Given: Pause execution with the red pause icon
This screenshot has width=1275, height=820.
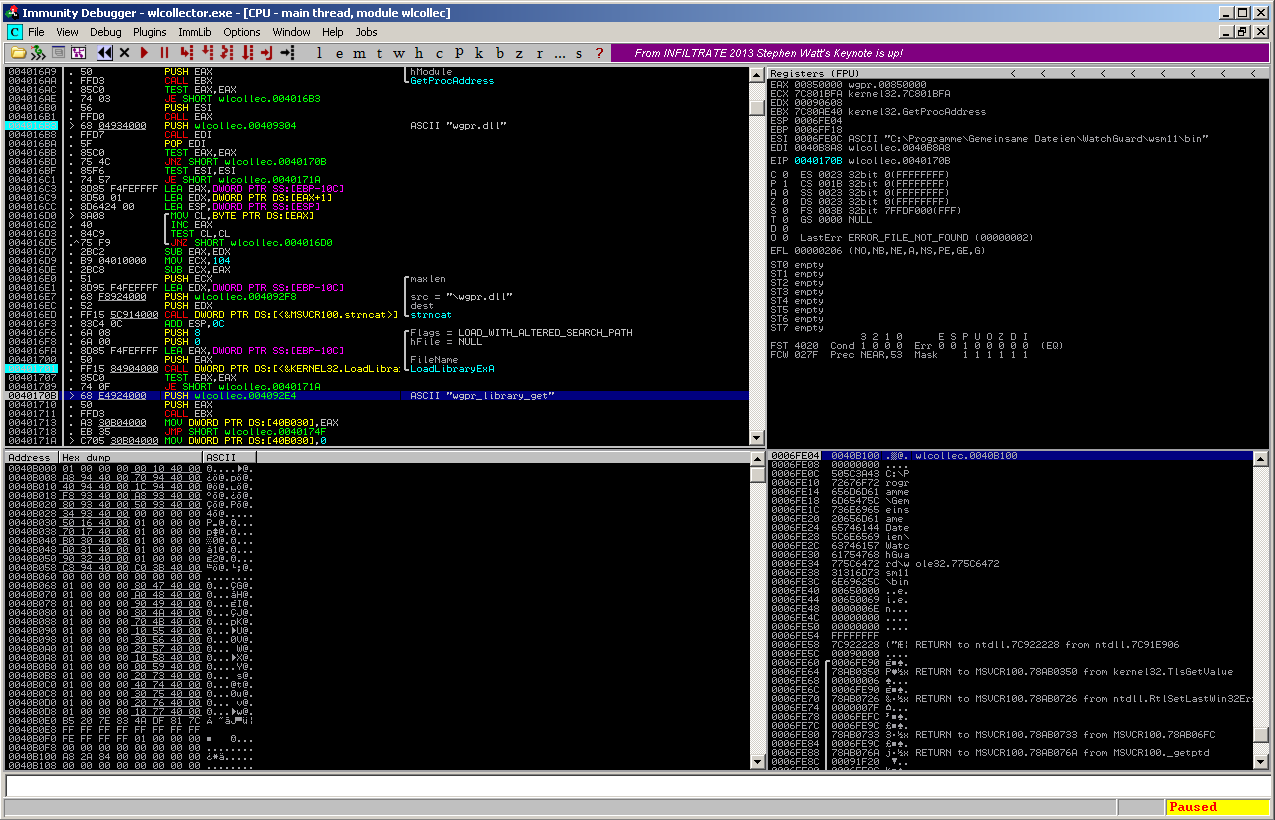Looking at the screenshot, I should [164, 52].
